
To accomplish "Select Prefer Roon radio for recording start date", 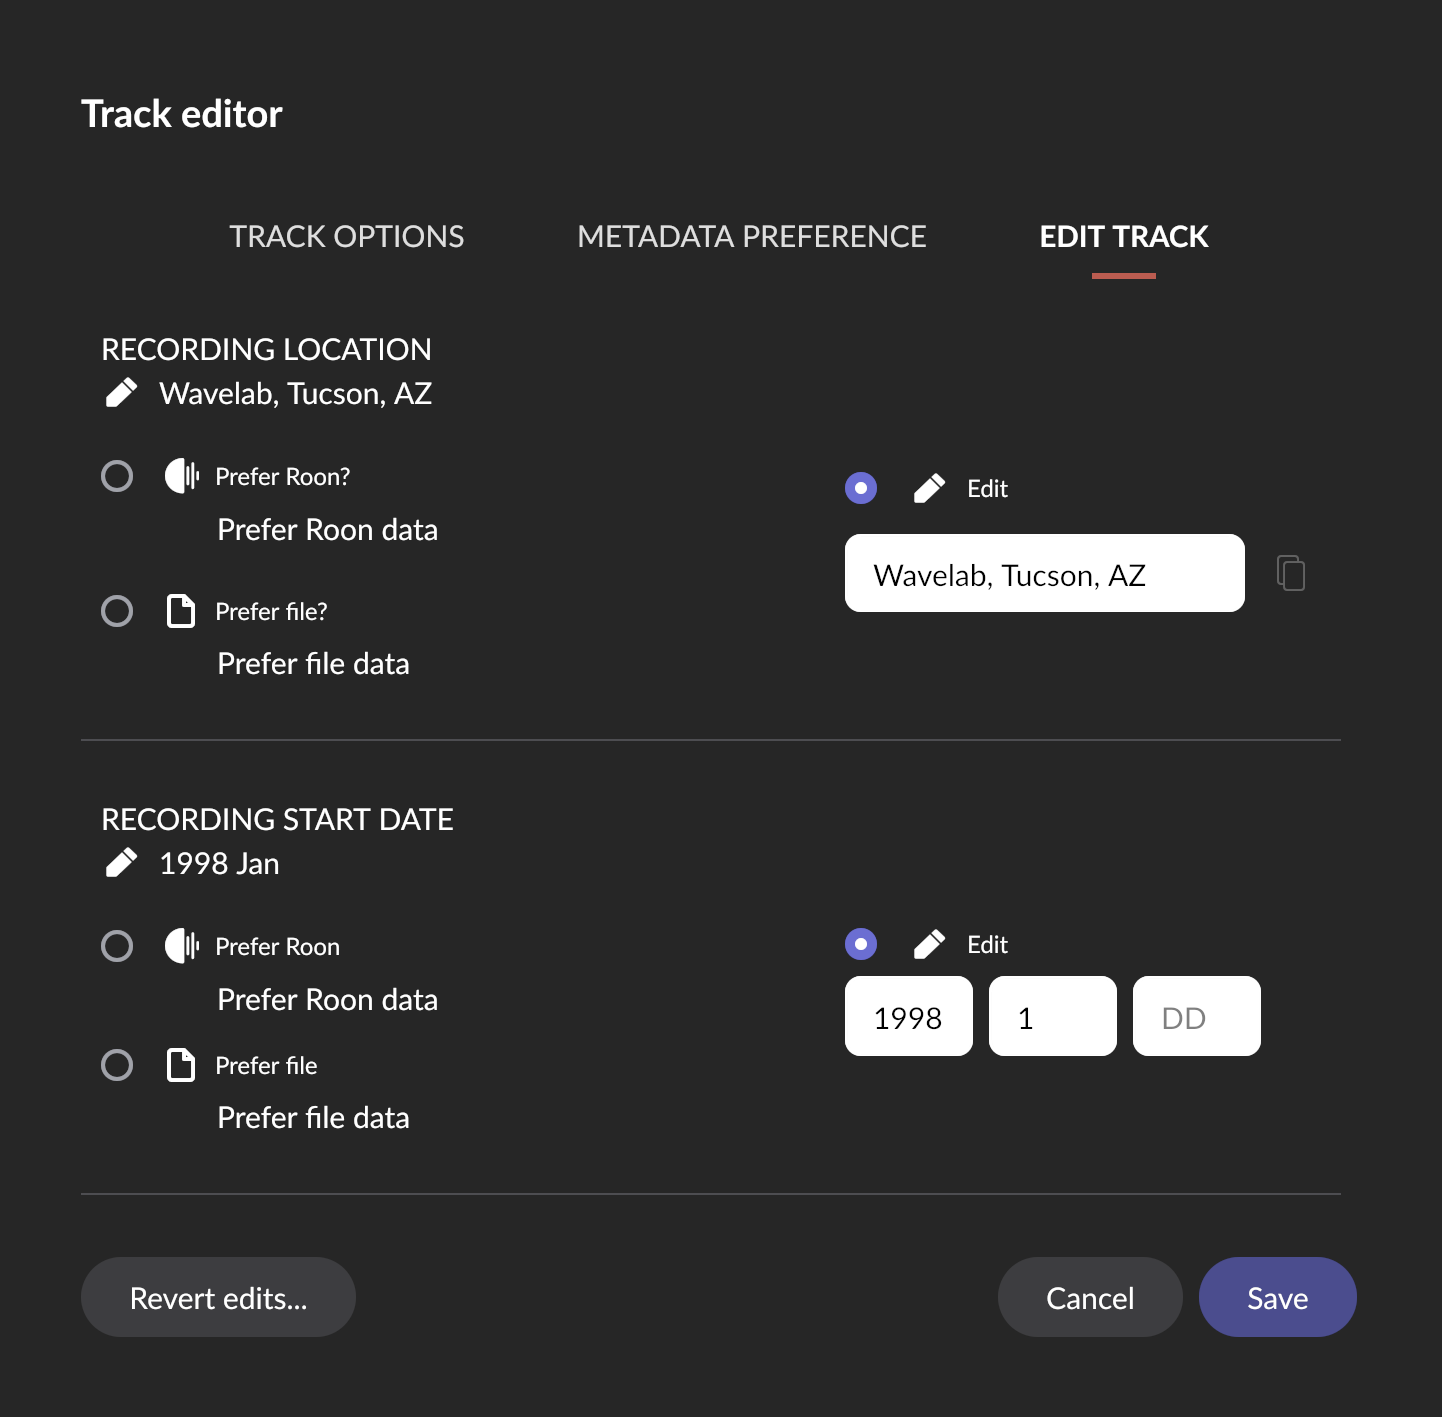I will (x=117, y=946).
